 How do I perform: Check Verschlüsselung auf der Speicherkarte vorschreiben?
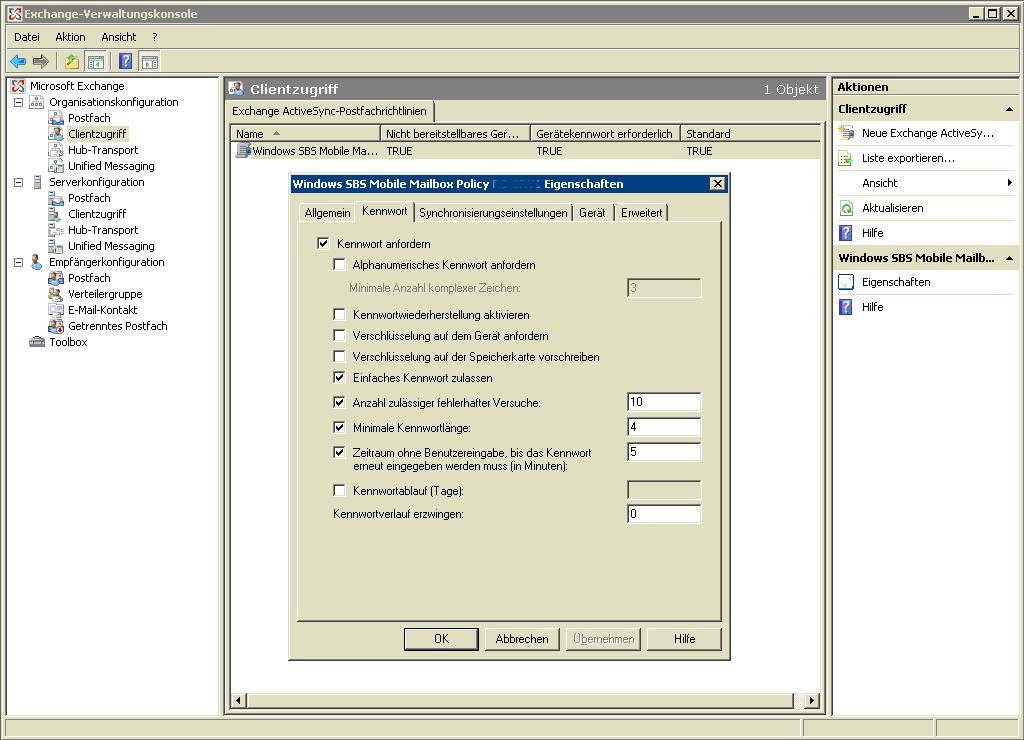pos(339,357)
